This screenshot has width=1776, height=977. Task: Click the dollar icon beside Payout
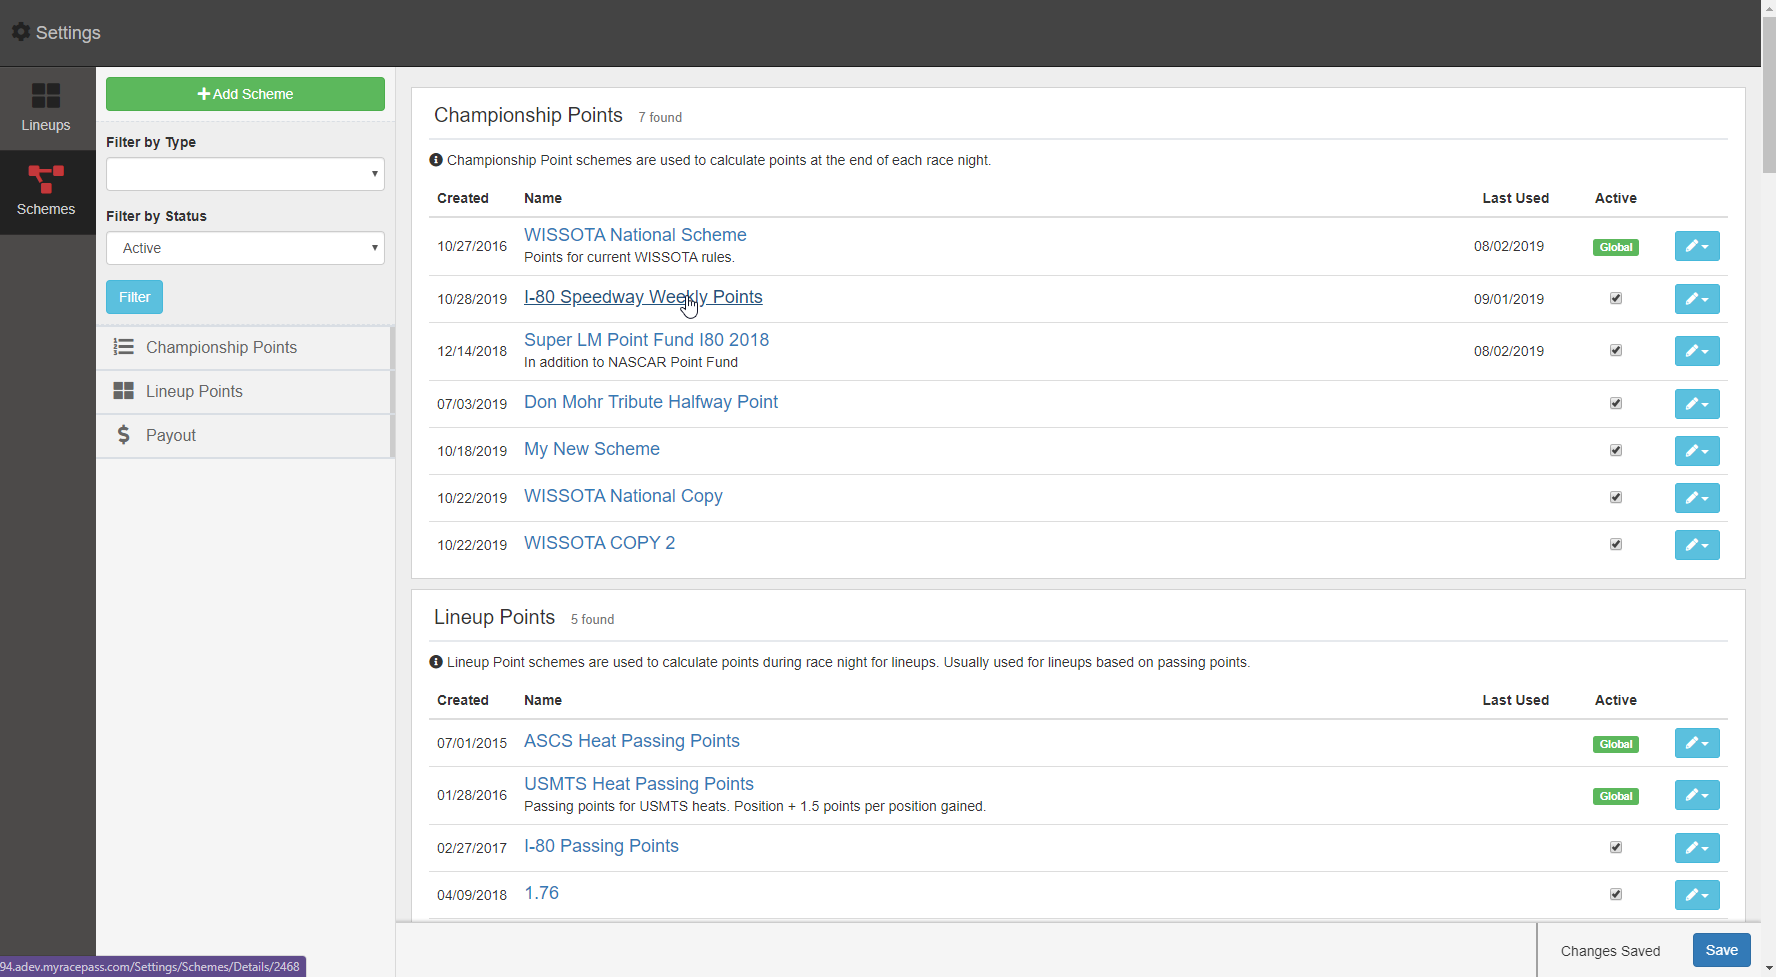coord(124,435)
